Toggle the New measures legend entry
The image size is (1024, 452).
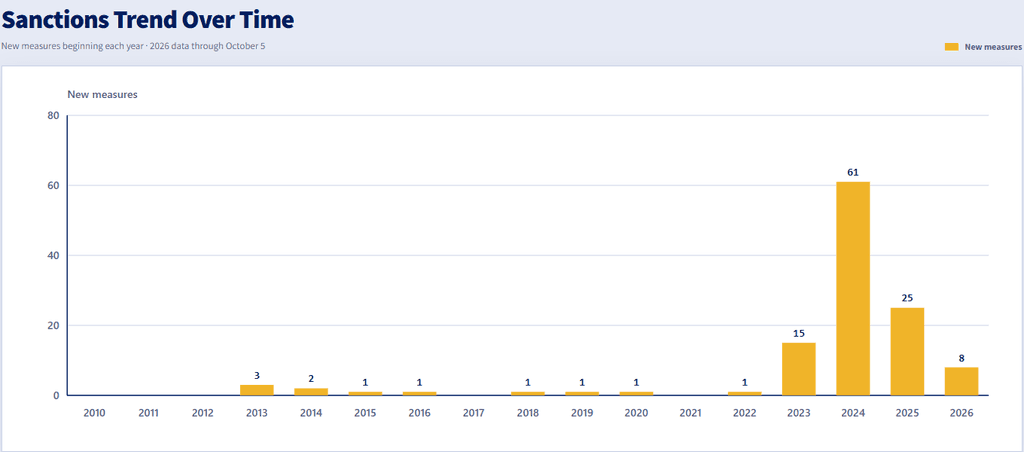[983, 47]
